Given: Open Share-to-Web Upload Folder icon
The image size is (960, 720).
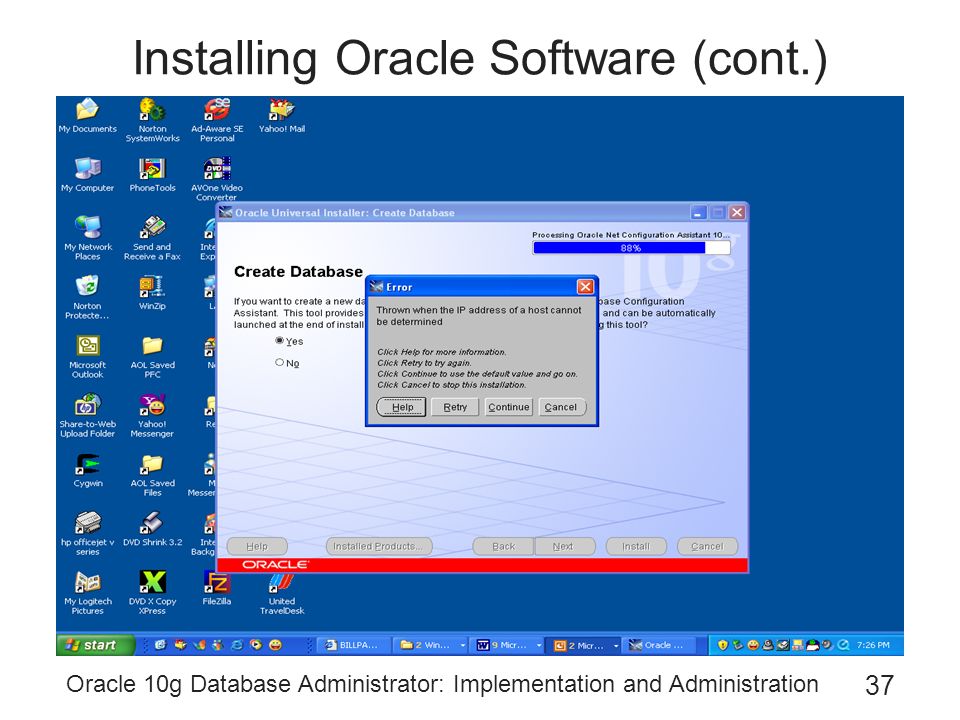Looking at the screenshot, I should [x=88, y=416].
